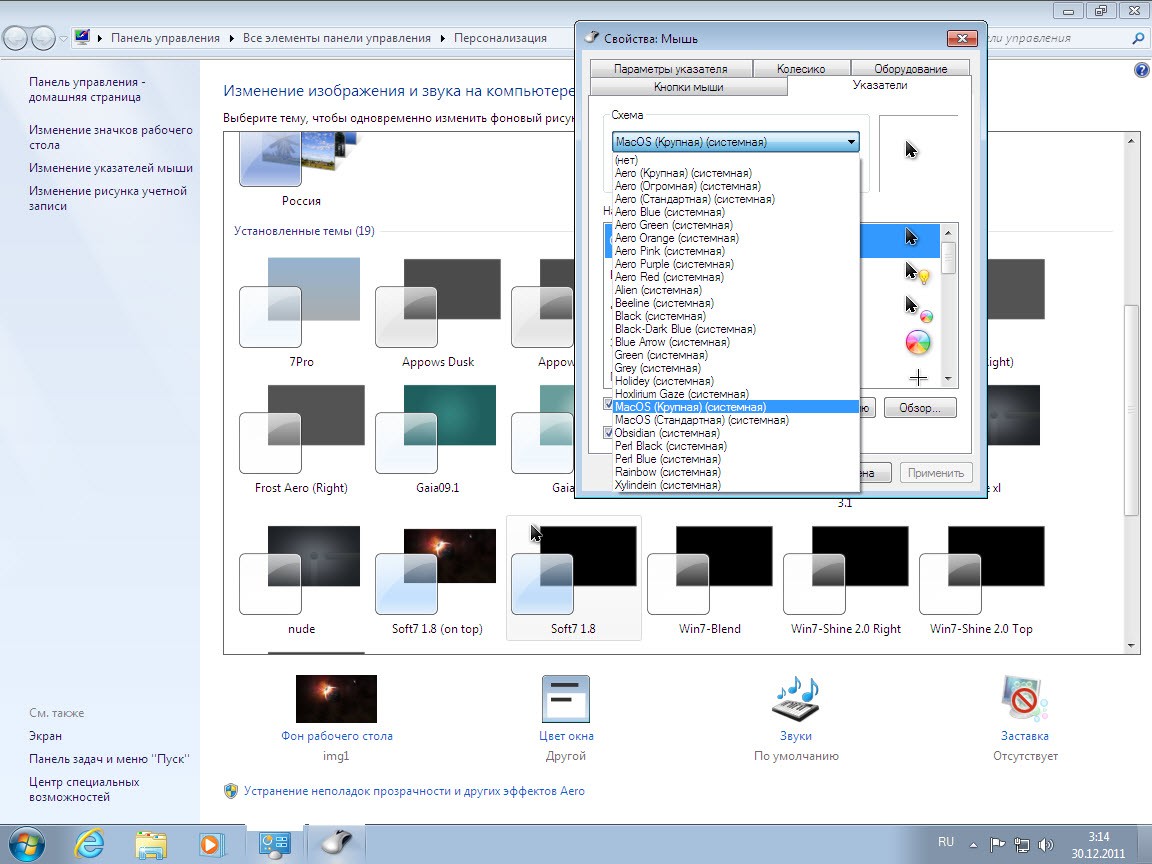Collapse the Схема dropdown arrow
This screenshot has height=864, width=1152.
click(851, 142)
